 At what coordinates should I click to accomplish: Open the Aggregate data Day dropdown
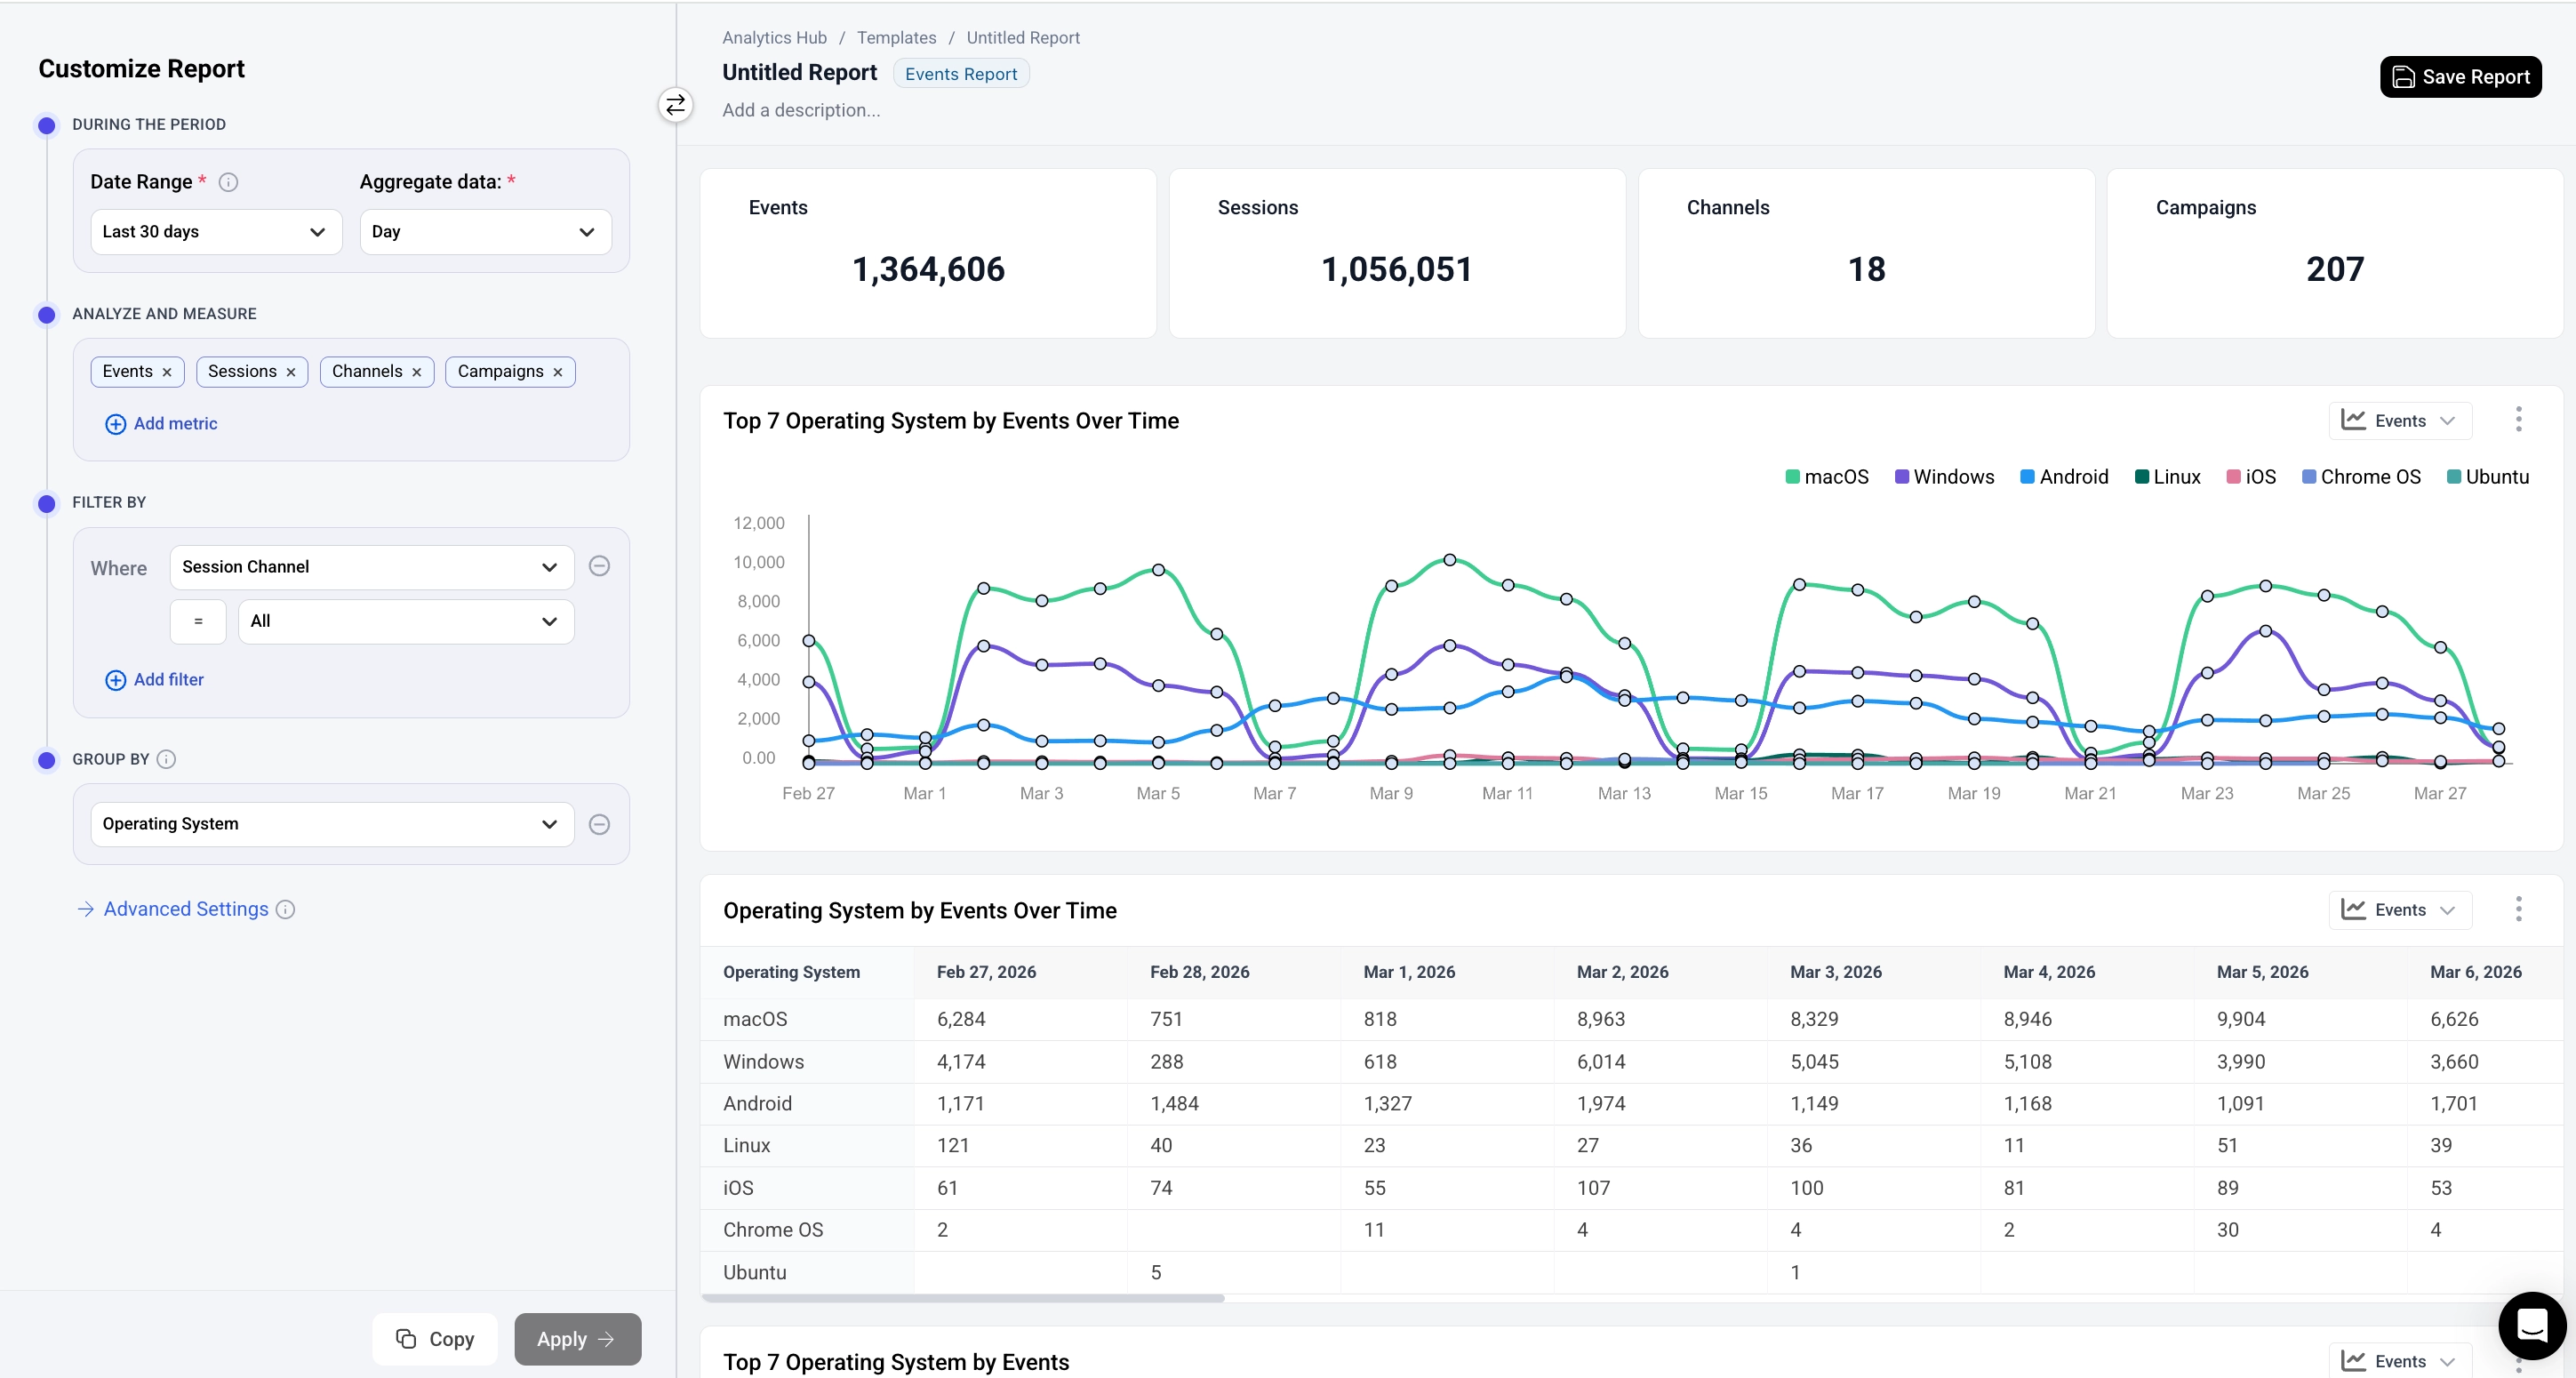click(485, 232)
